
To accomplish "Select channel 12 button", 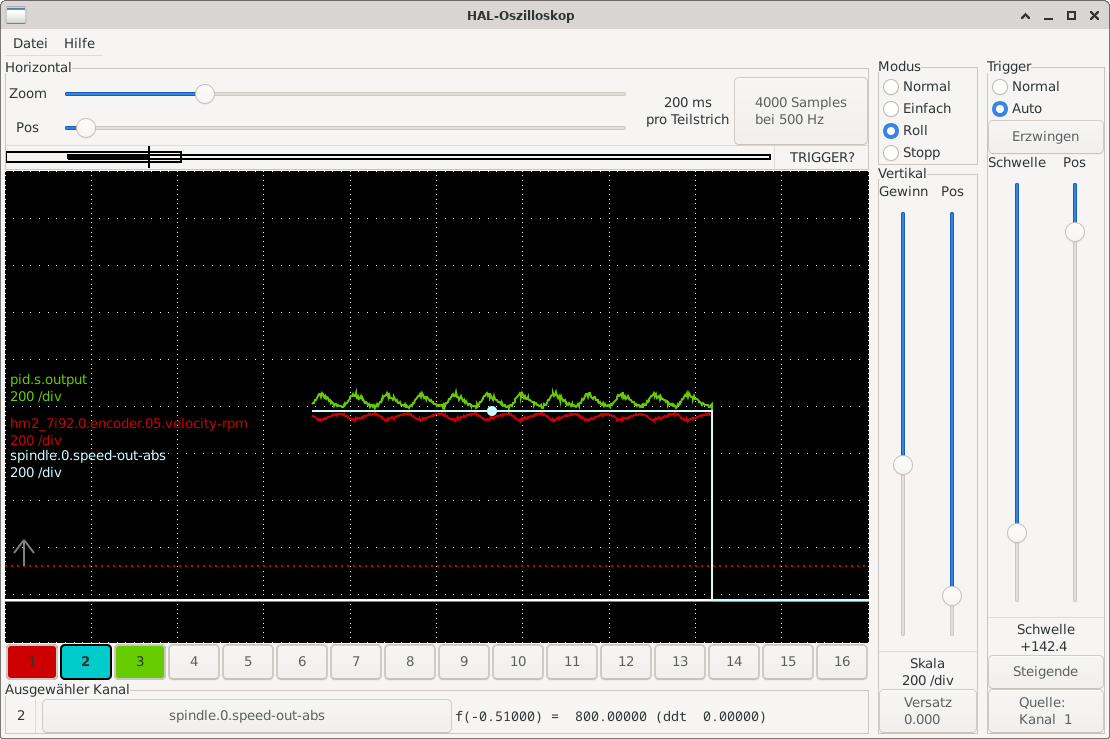I will click(626, 661).
